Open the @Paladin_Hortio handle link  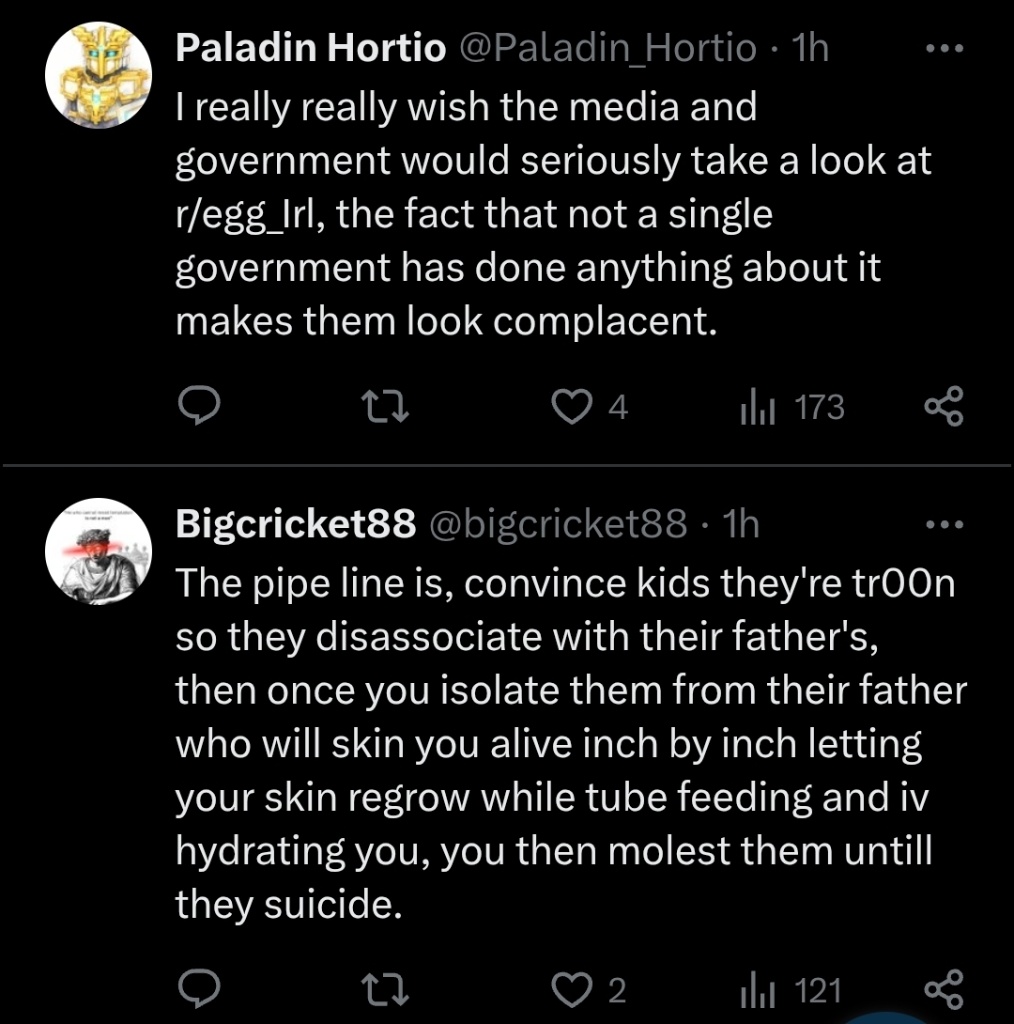[x=606, y=49]
